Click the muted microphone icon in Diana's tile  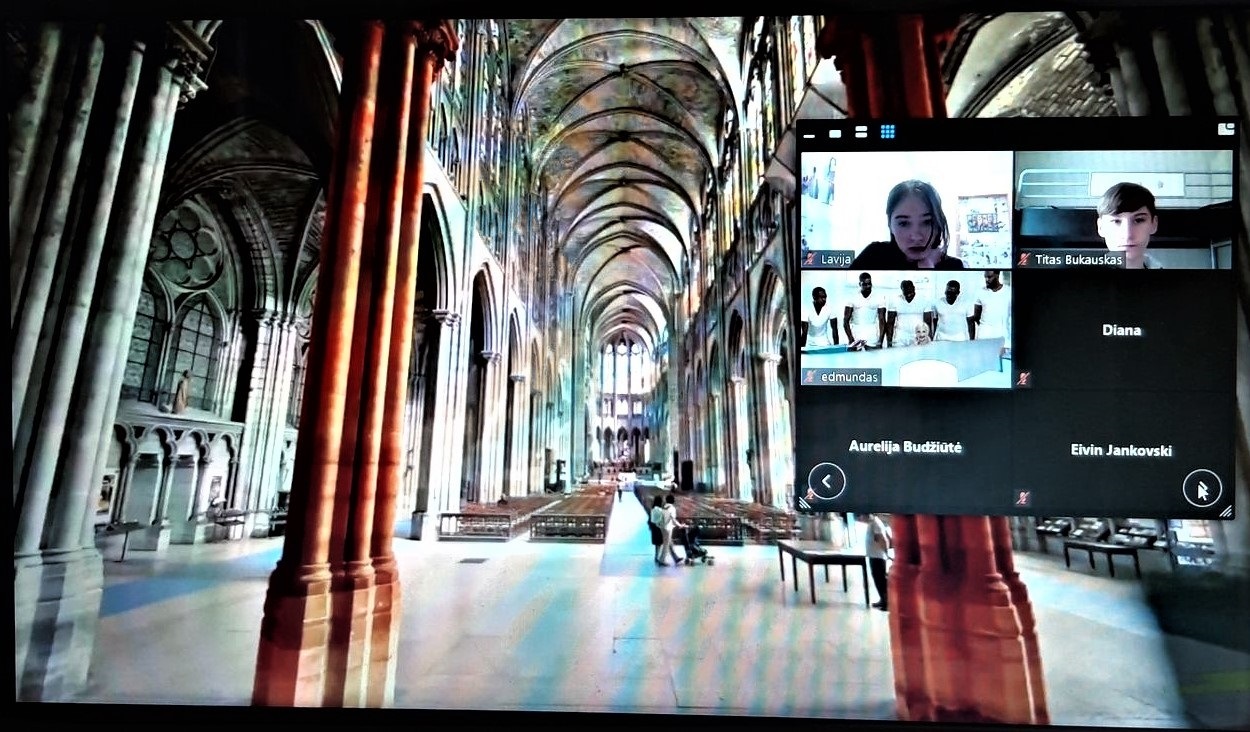click(1023, 378)
